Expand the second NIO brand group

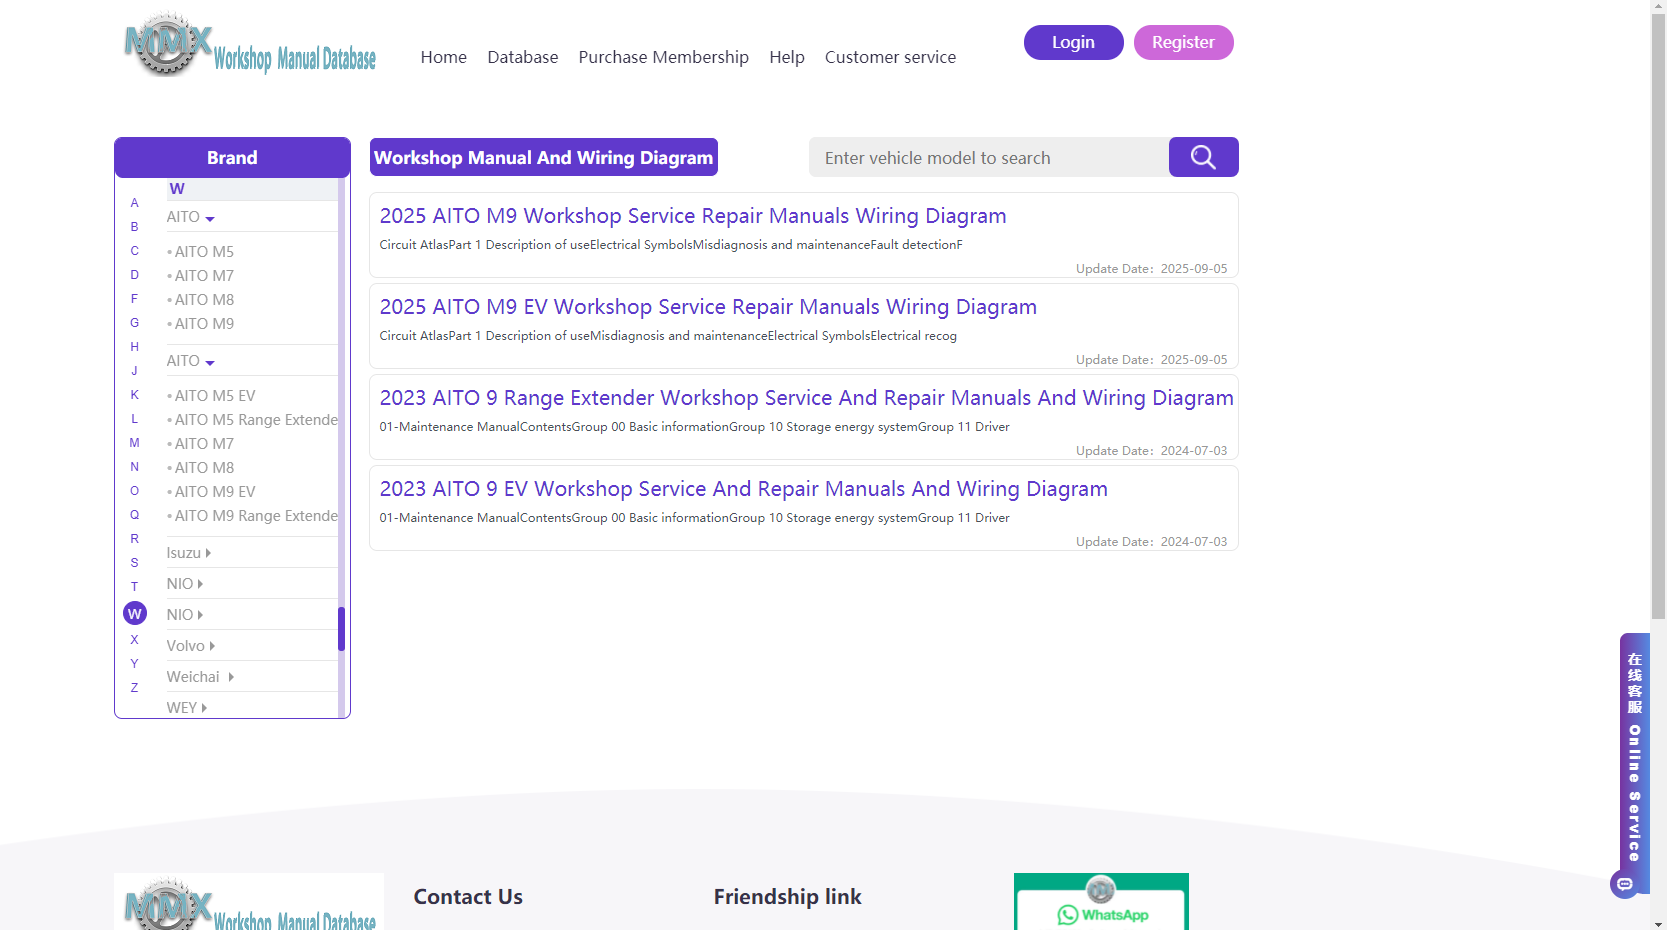click(x=184, y=615)
